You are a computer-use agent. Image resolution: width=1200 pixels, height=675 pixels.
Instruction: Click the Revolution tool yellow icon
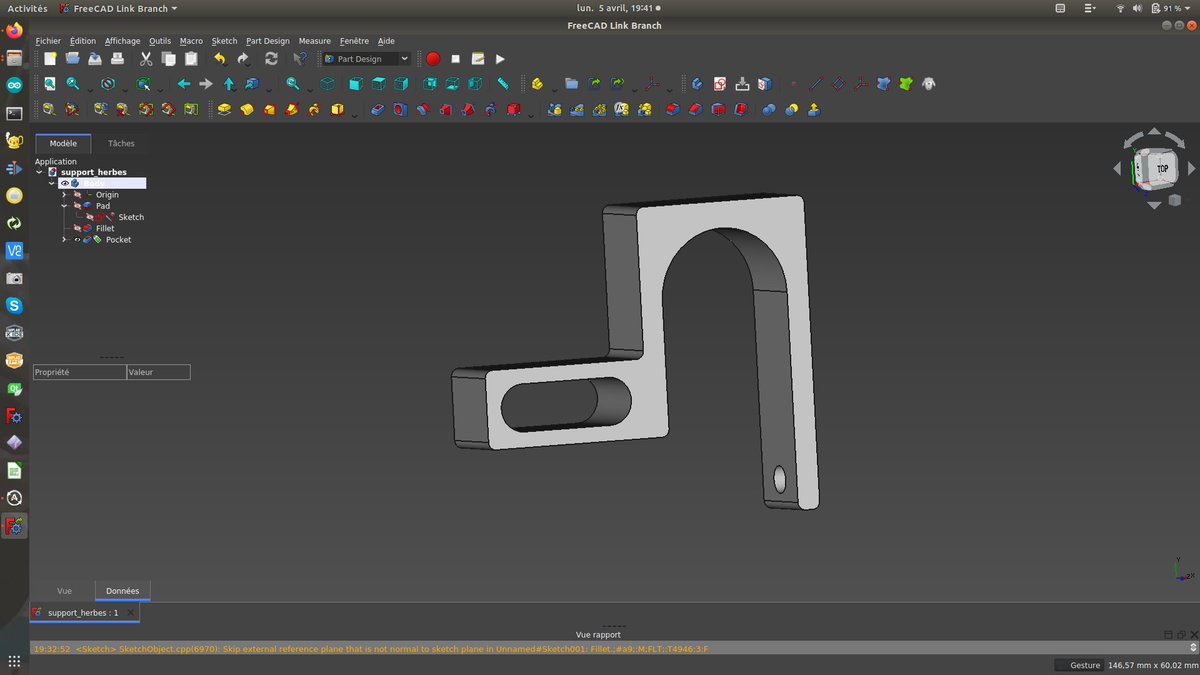tap(247, 109)
